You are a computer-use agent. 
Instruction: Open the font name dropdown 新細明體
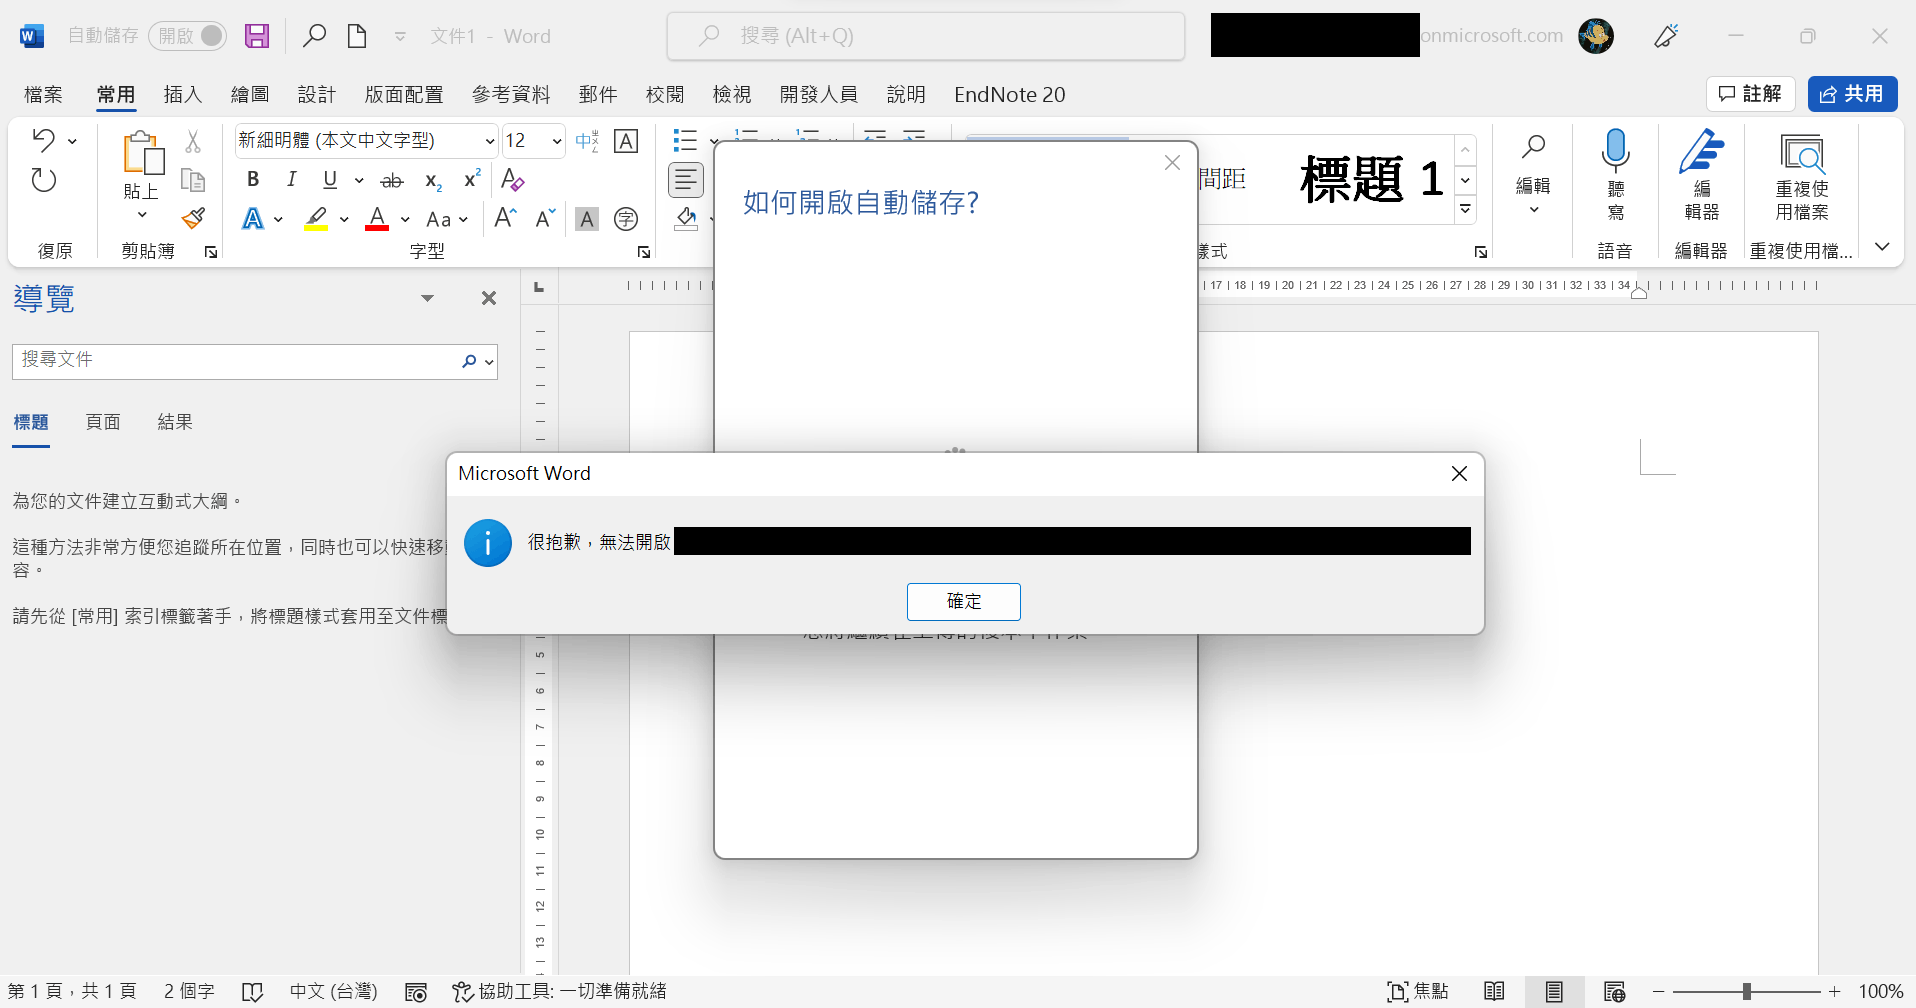coord(490,141)
